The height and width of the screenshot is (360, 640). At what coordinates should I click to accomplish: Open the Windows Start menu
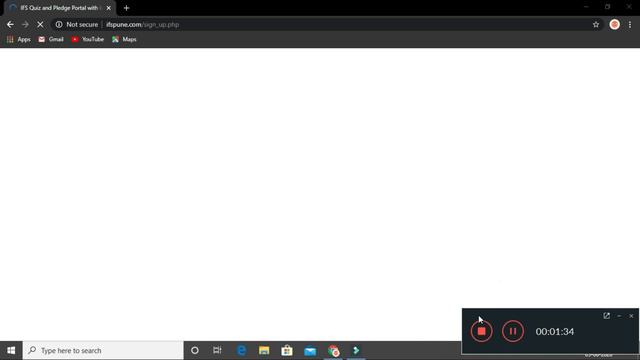click(x=11, y=350)
